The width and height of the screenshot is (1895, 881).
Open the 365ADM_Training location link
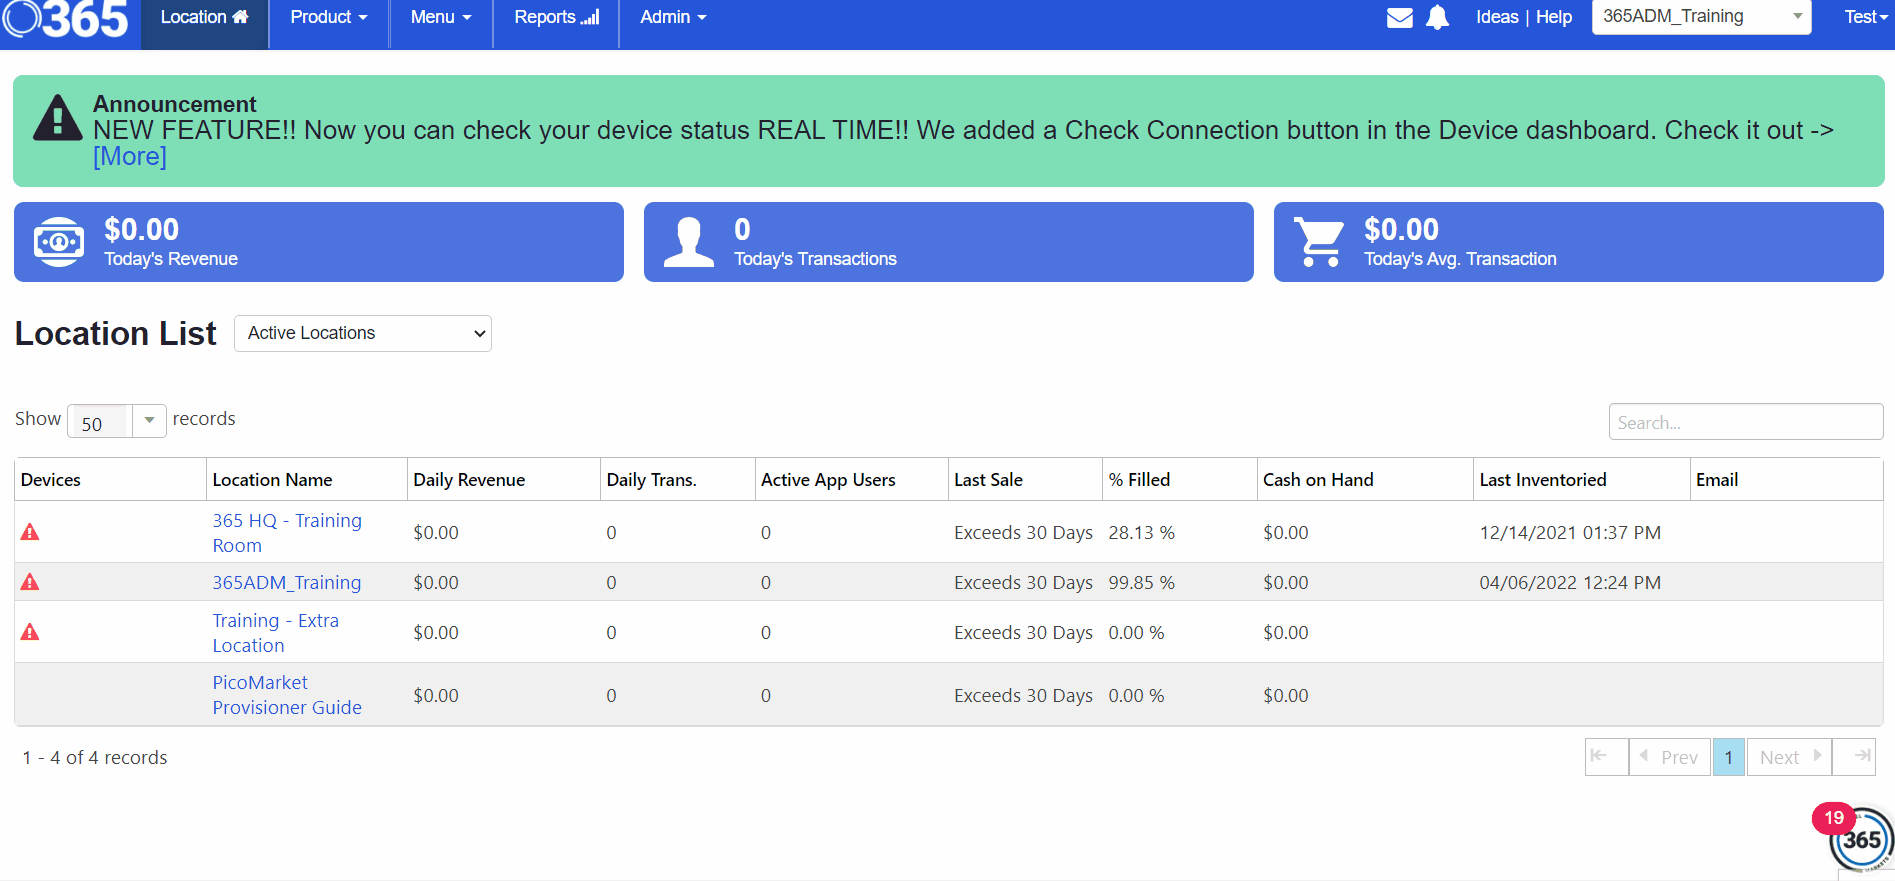[287, 582]
